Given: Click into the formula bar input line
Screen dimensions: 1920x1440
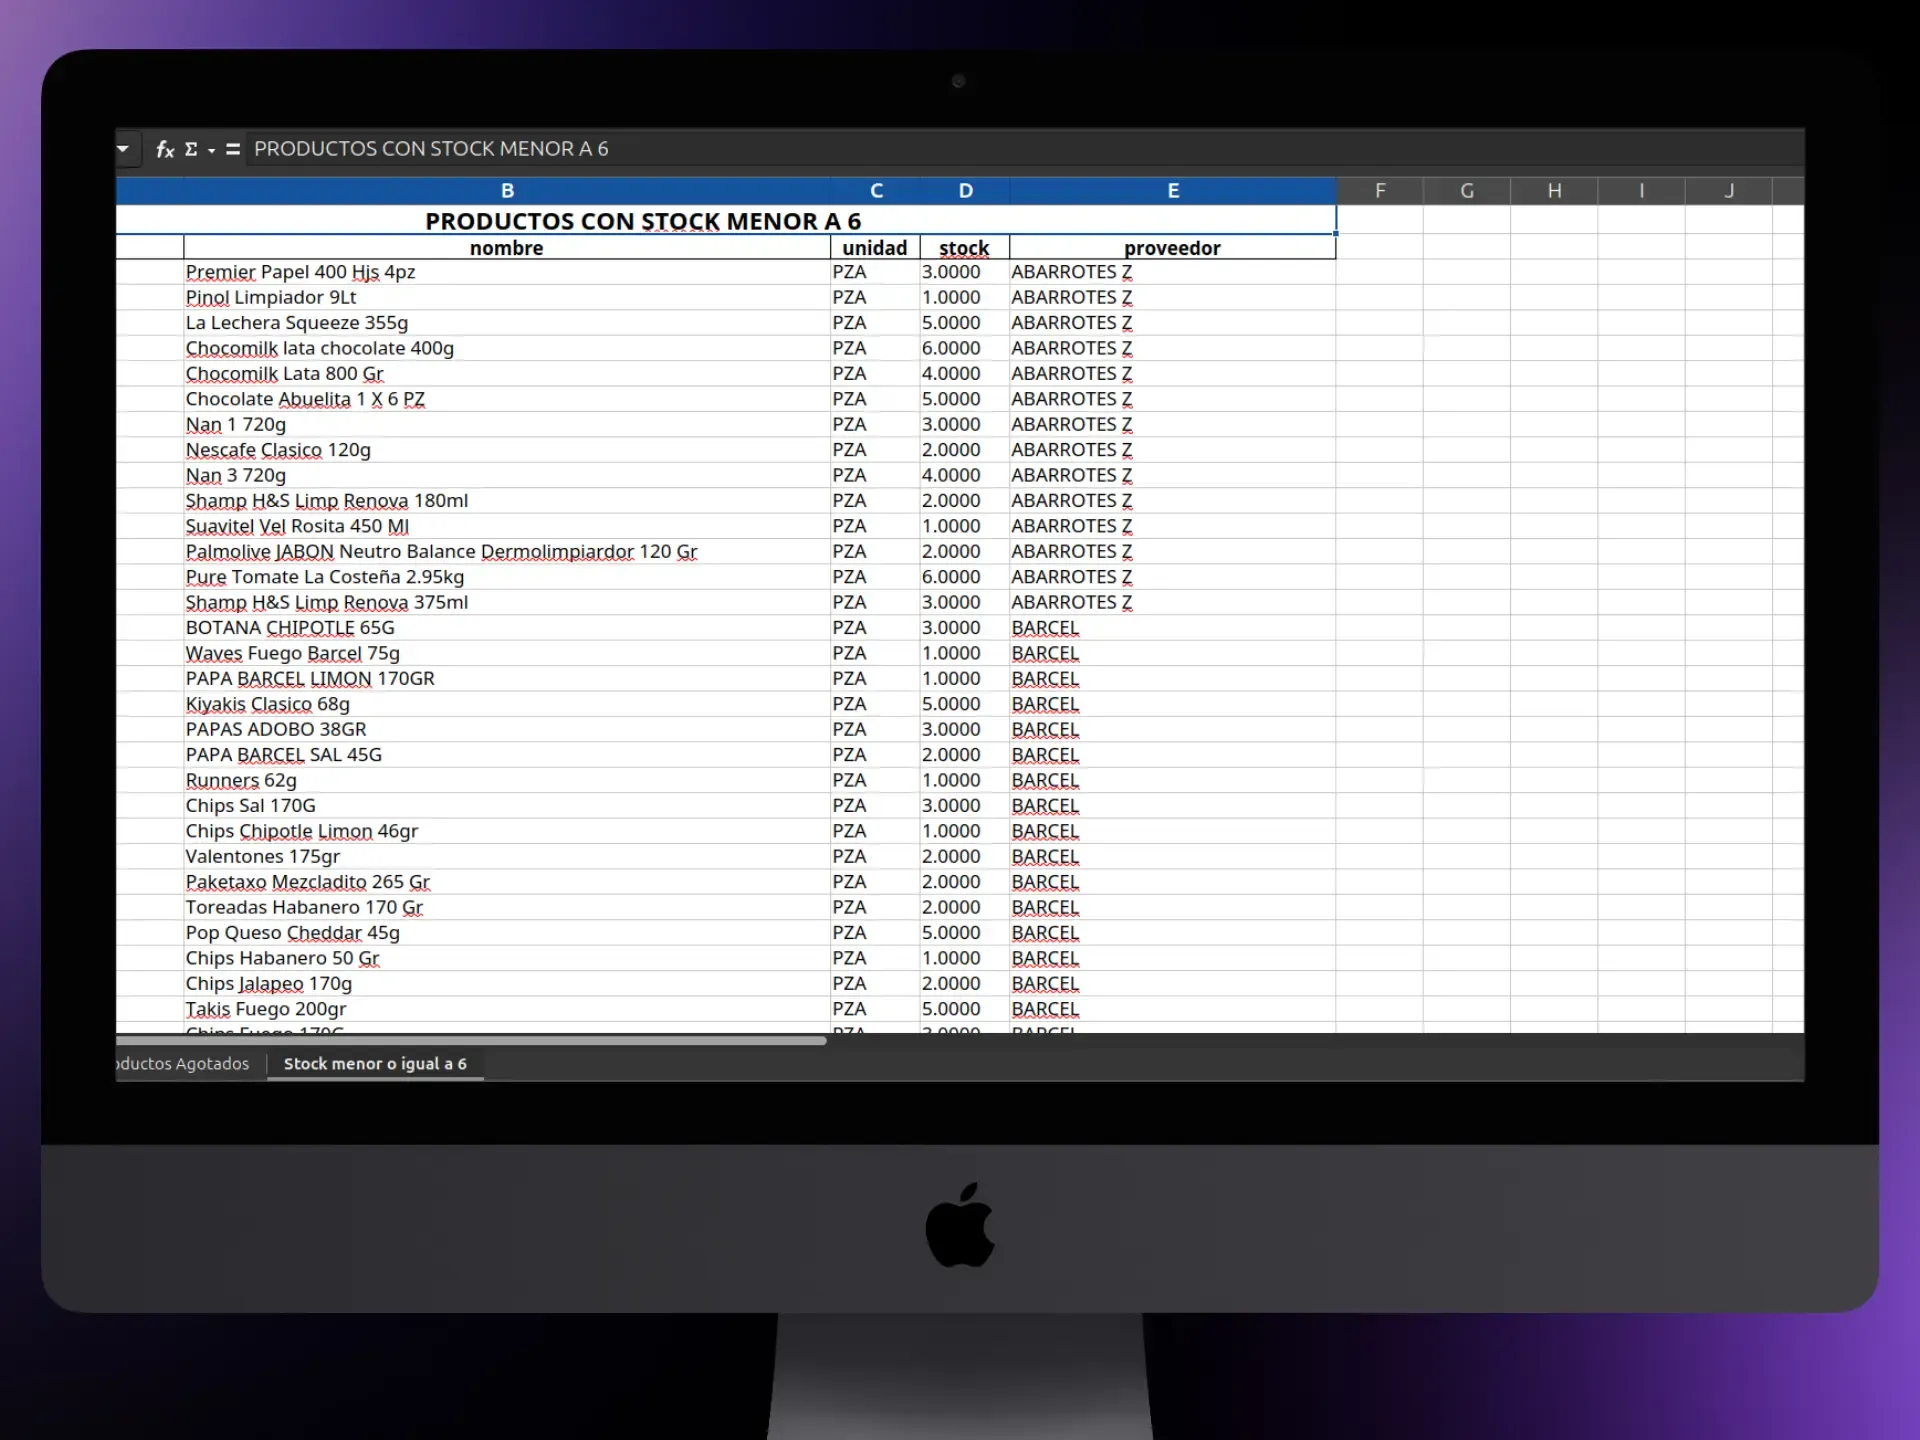Looking at the screenshot, I should 1024,149.
